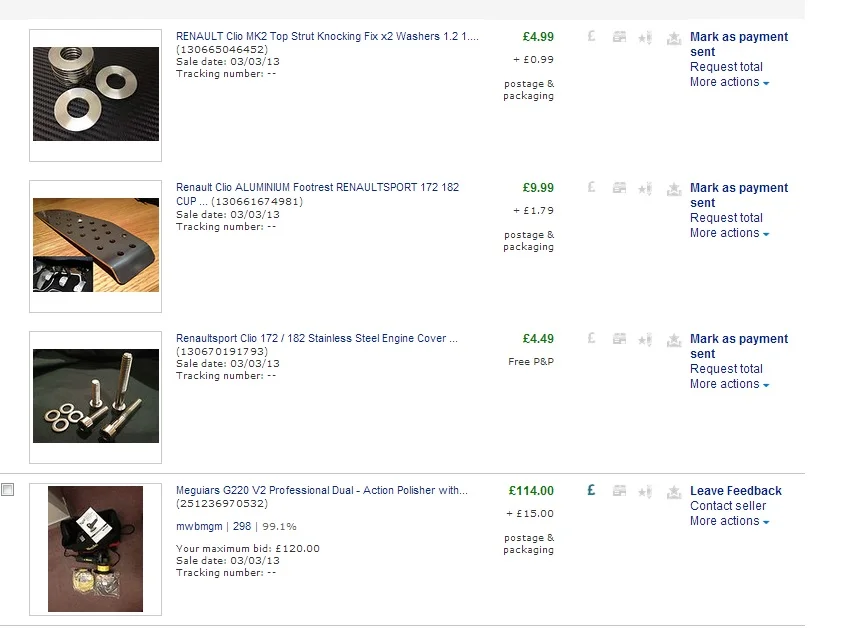Request total for the Engine Cover item
Screen dimensions: 864x628
pos(726,369)
